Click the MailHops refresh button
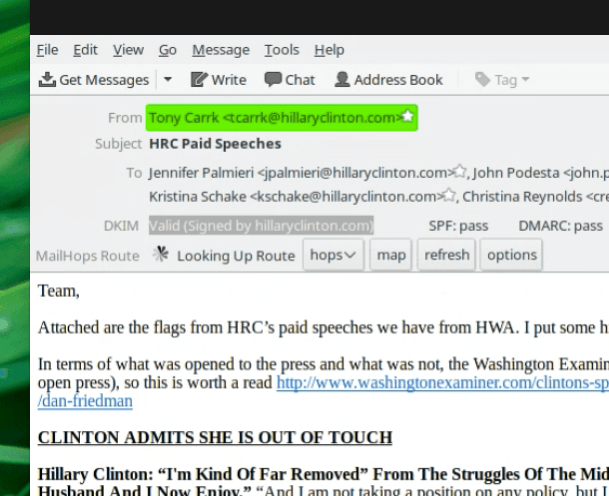 [447, 255]
